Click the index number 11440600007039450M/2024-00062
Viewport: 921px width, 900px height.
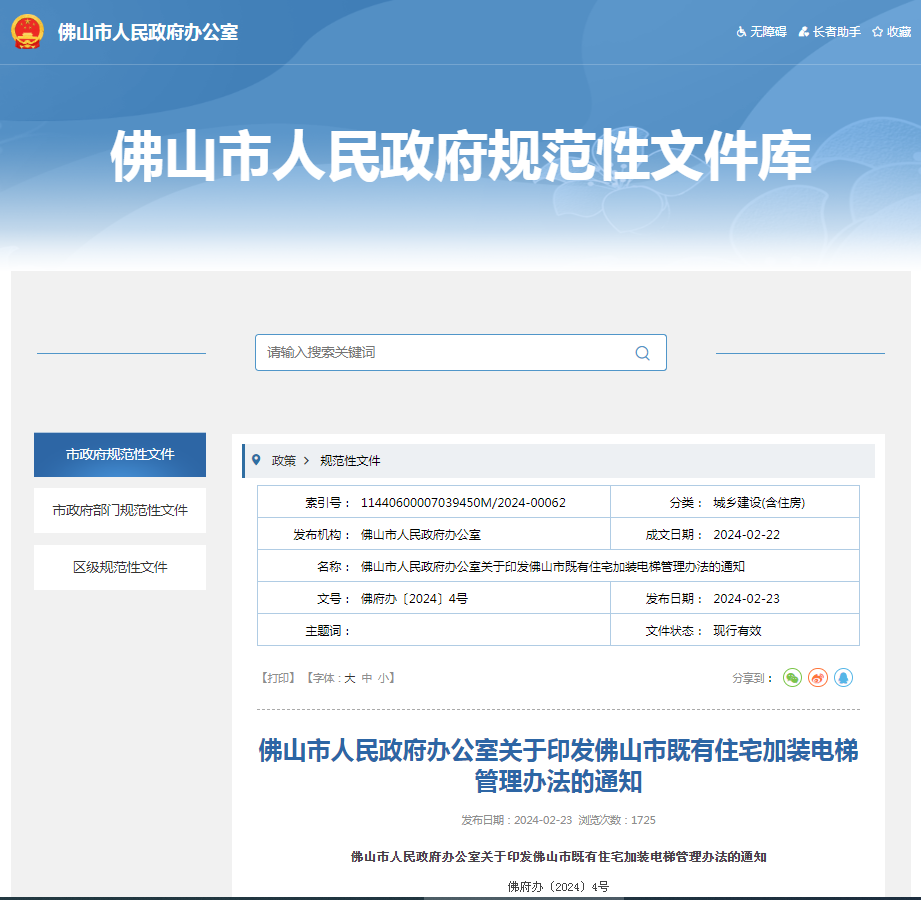[463, 503]
